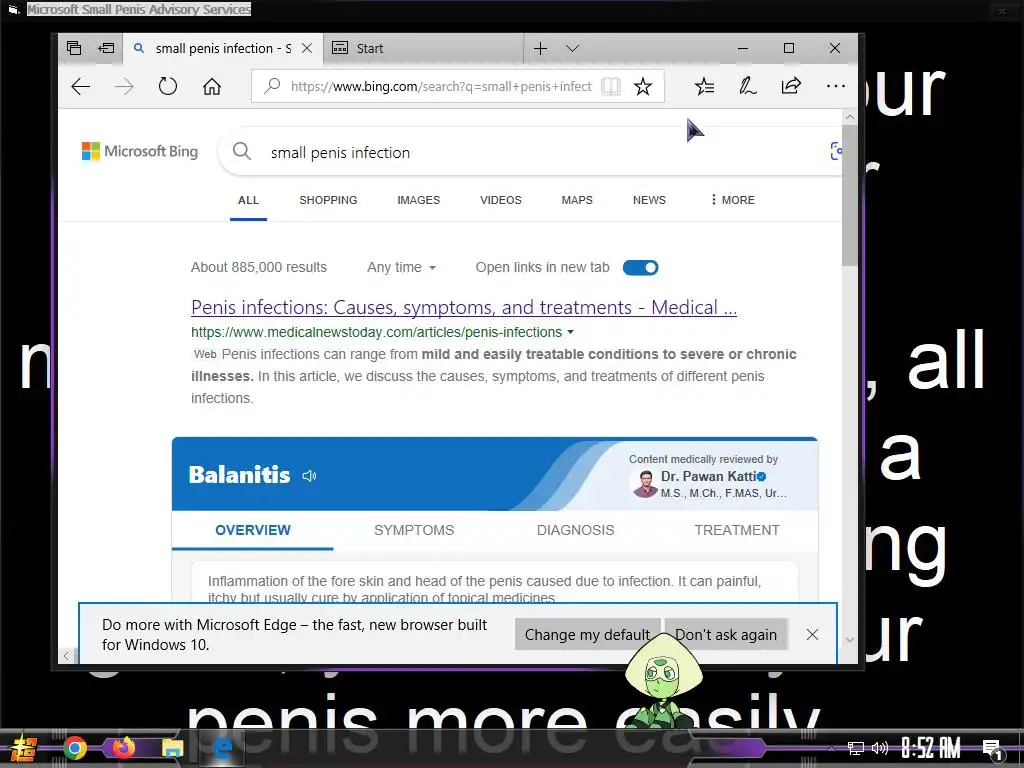The height and width of the screenshot is (768, 1024).
Task: Switch to SHOPPING results
Action: [328, 200]
